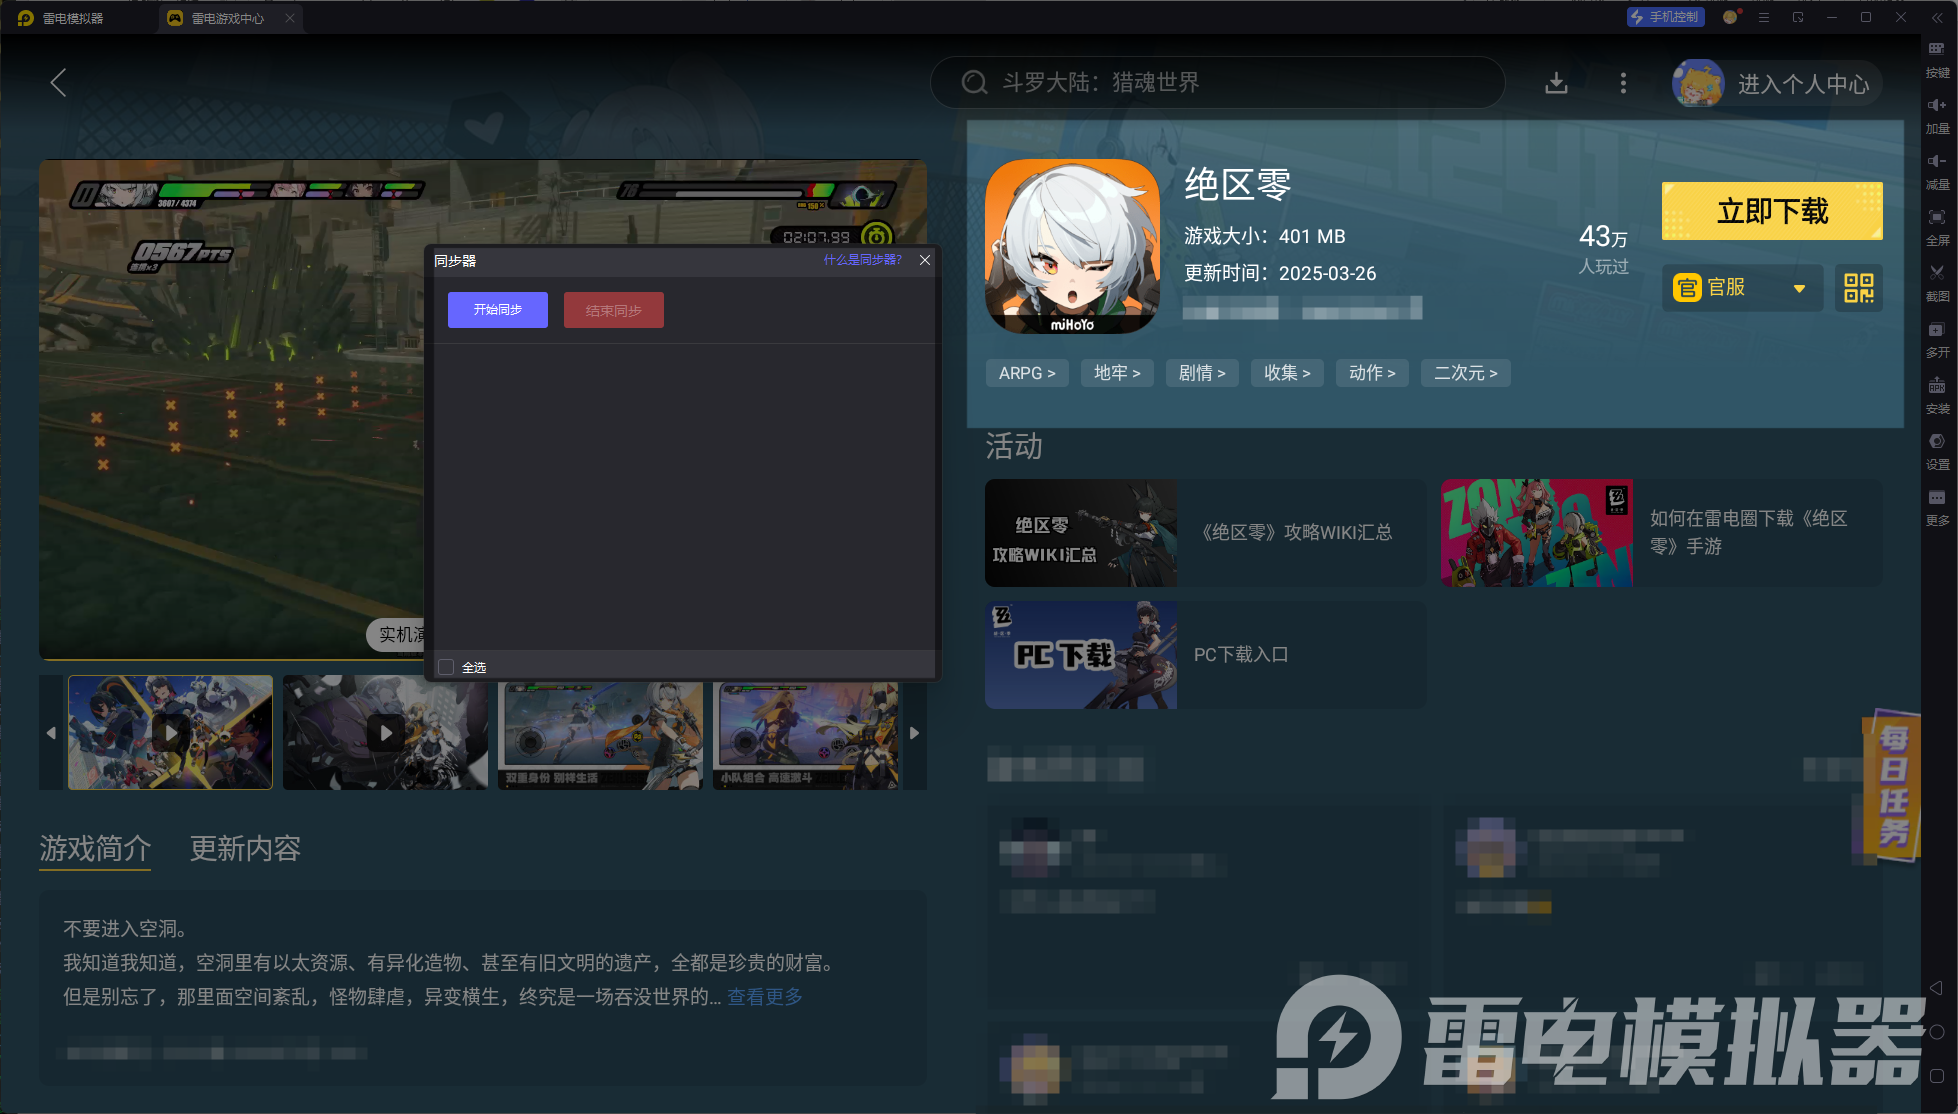Show the QR code next to 官服
This screenshot has height=1114, width=1958.
click(1858, 288)
